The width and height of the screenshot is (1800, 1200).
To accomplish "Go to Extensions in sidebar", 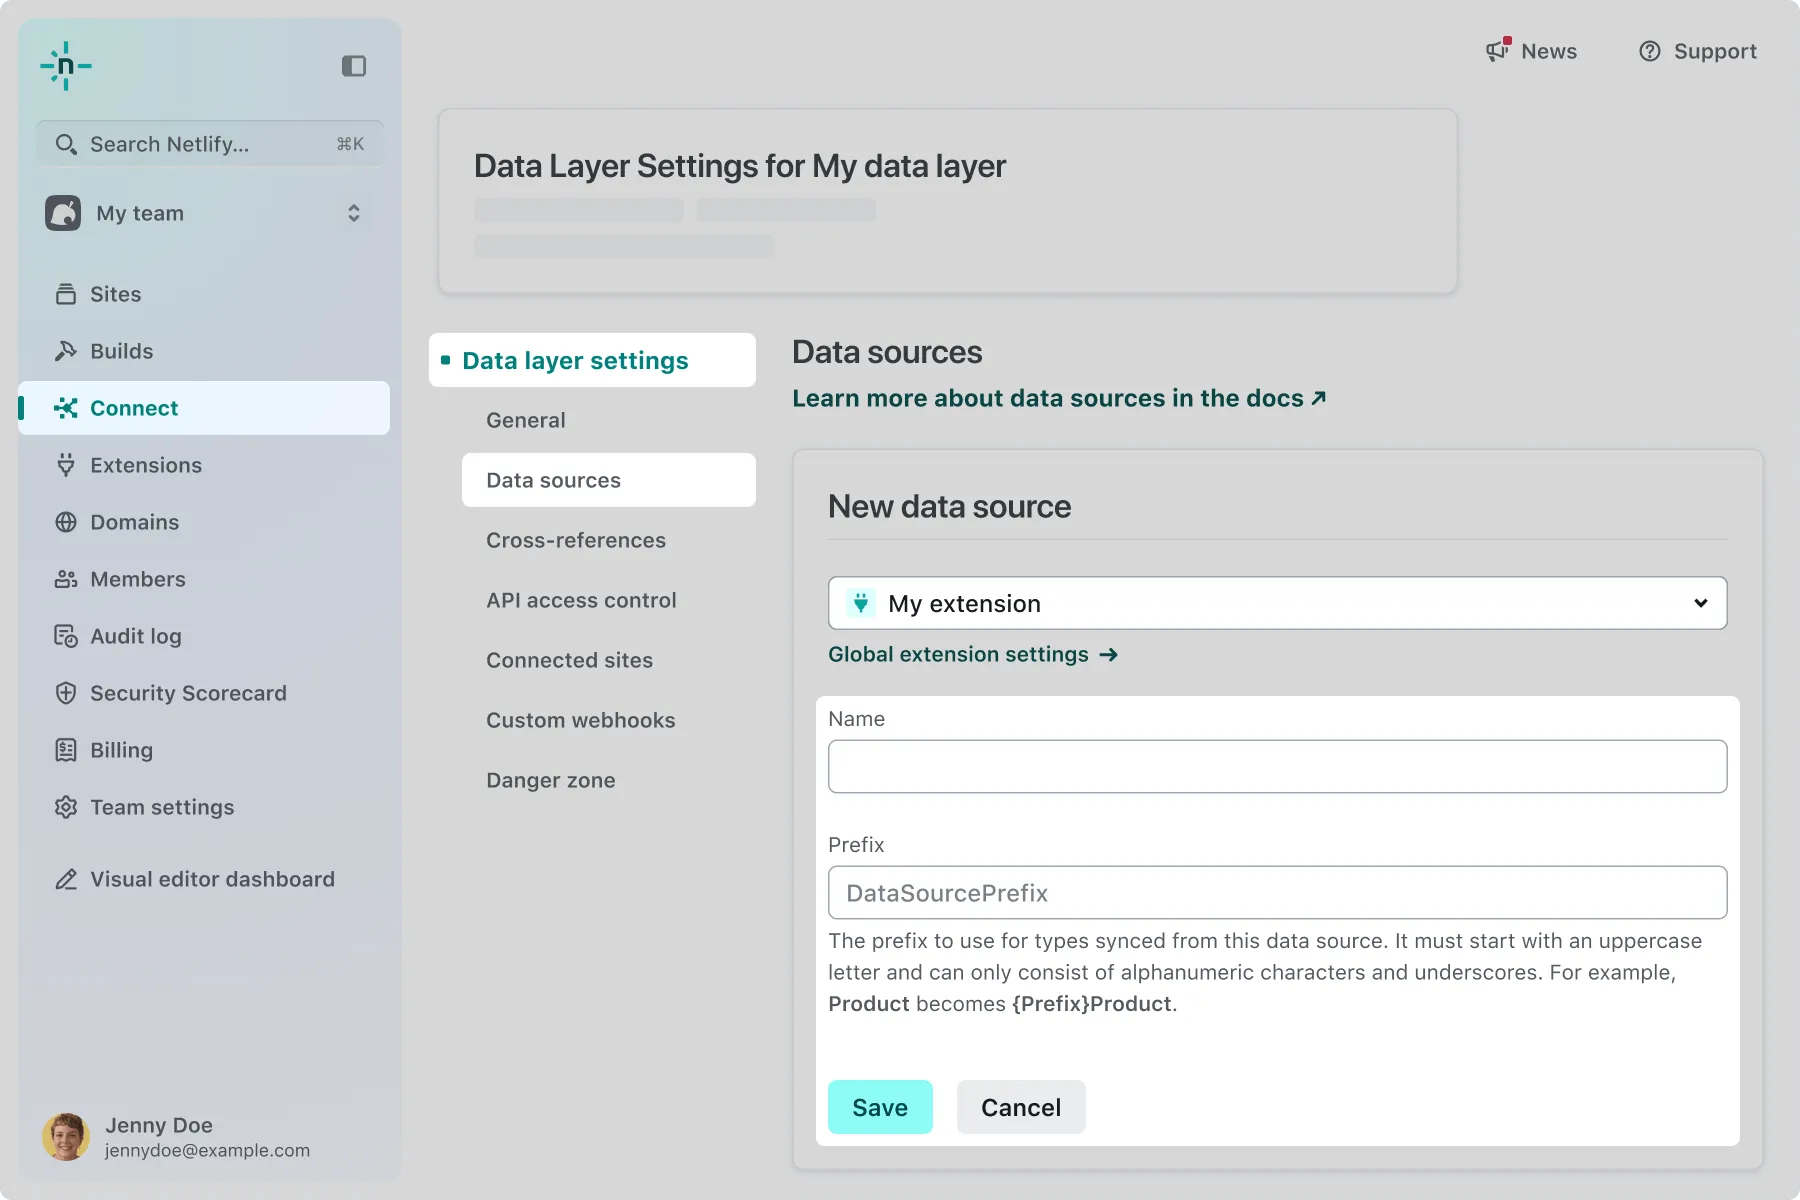I will (204, 465).
